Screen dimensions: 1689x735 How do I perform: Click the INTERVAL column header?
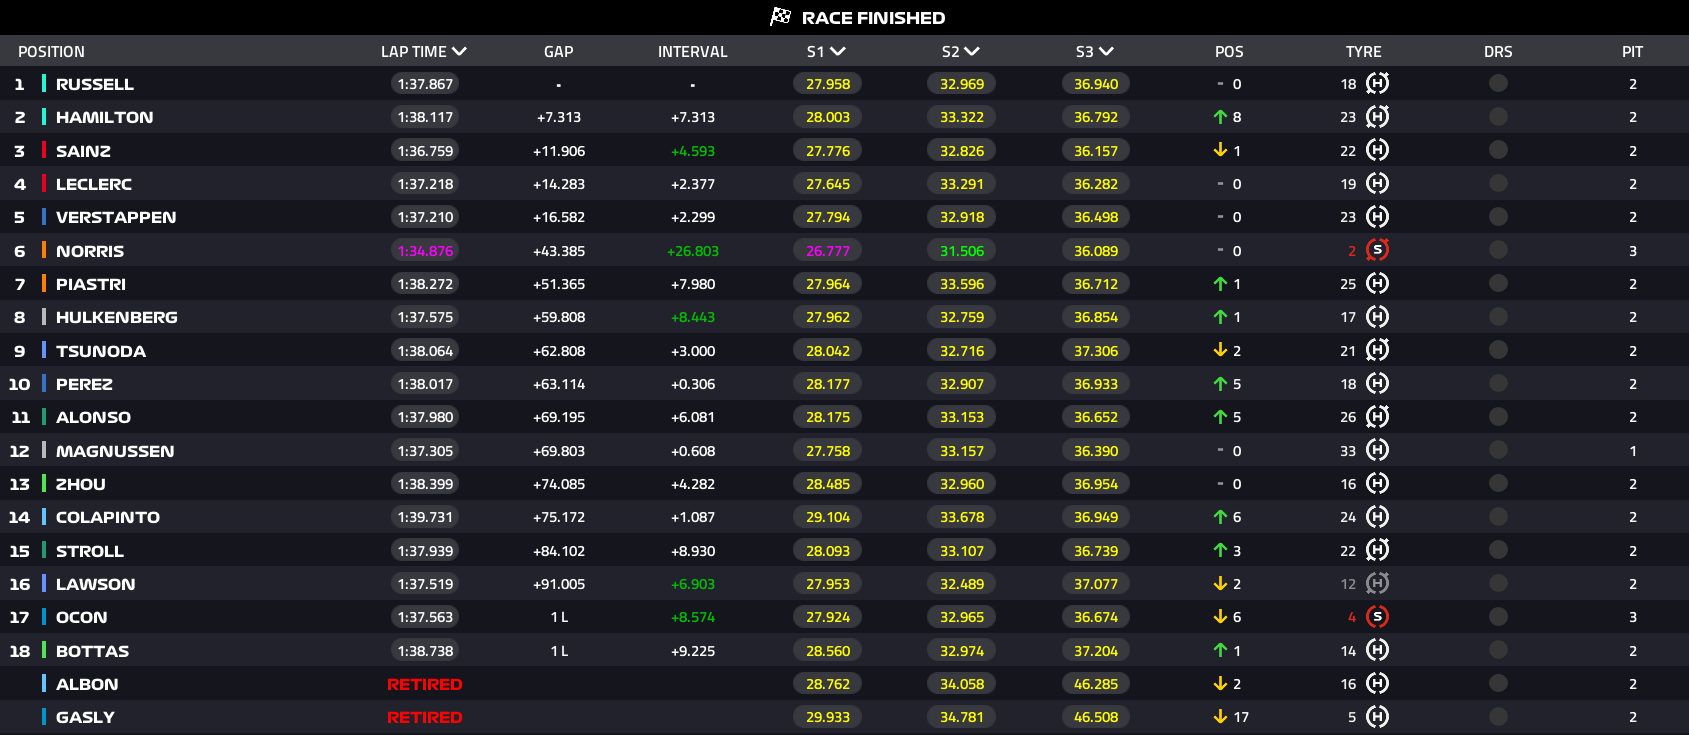point(692,51)
